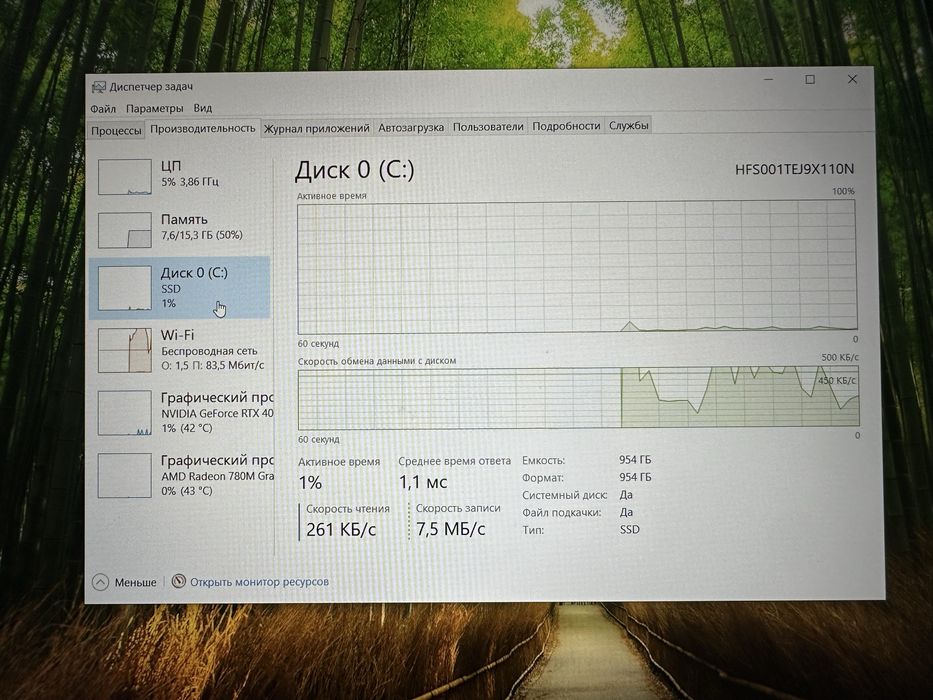The image size is (933, 700).
Task: Click the Память mini graph thumbnail
Action: click(x=124, y=230)
